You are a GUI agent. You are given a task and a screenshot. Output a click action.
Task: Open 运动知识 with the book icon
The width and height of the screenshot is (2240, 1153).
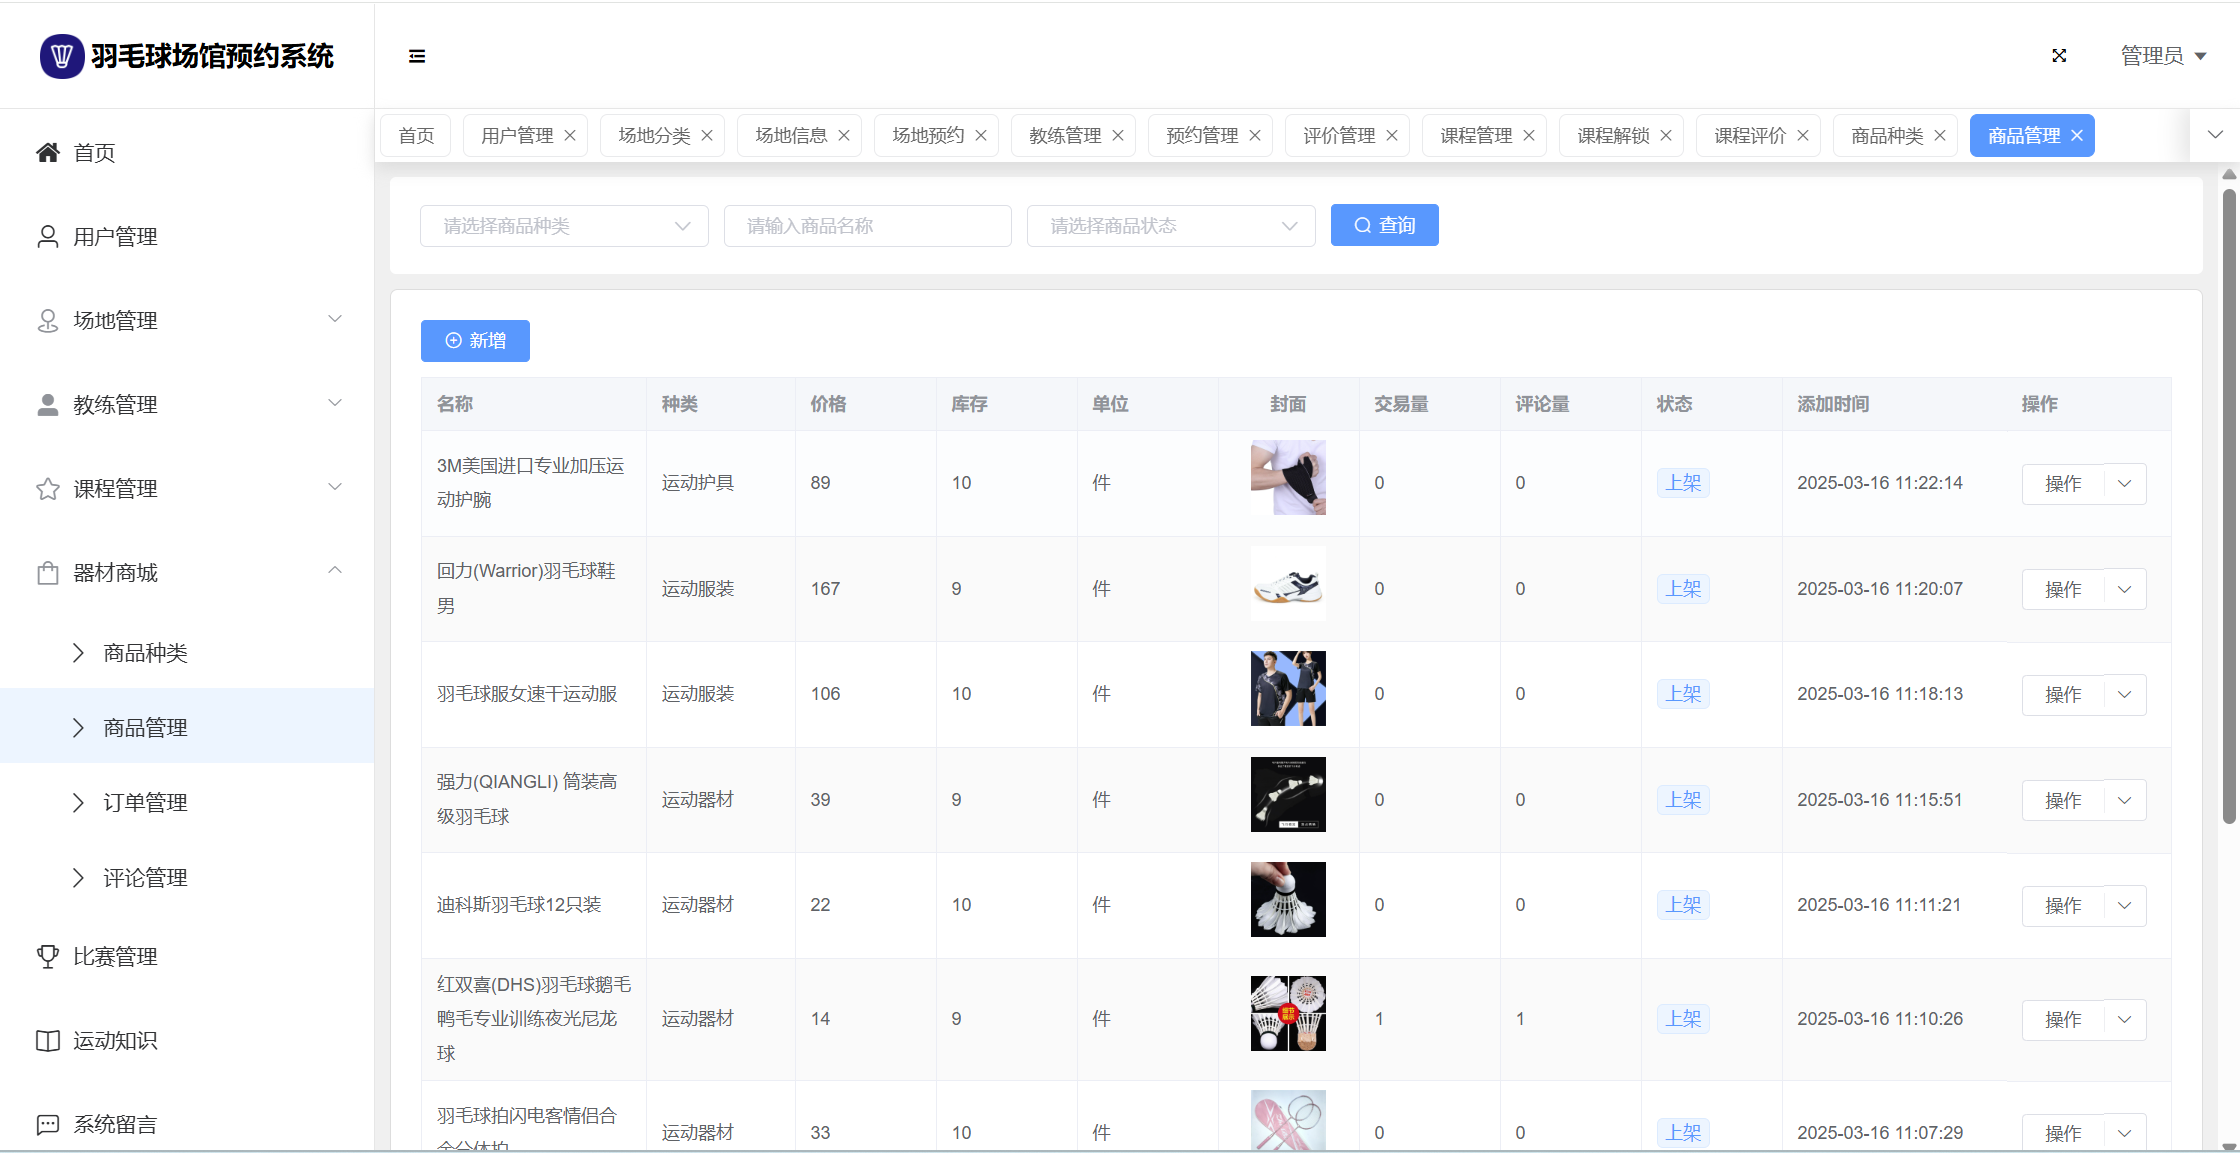click(115, 1041)
